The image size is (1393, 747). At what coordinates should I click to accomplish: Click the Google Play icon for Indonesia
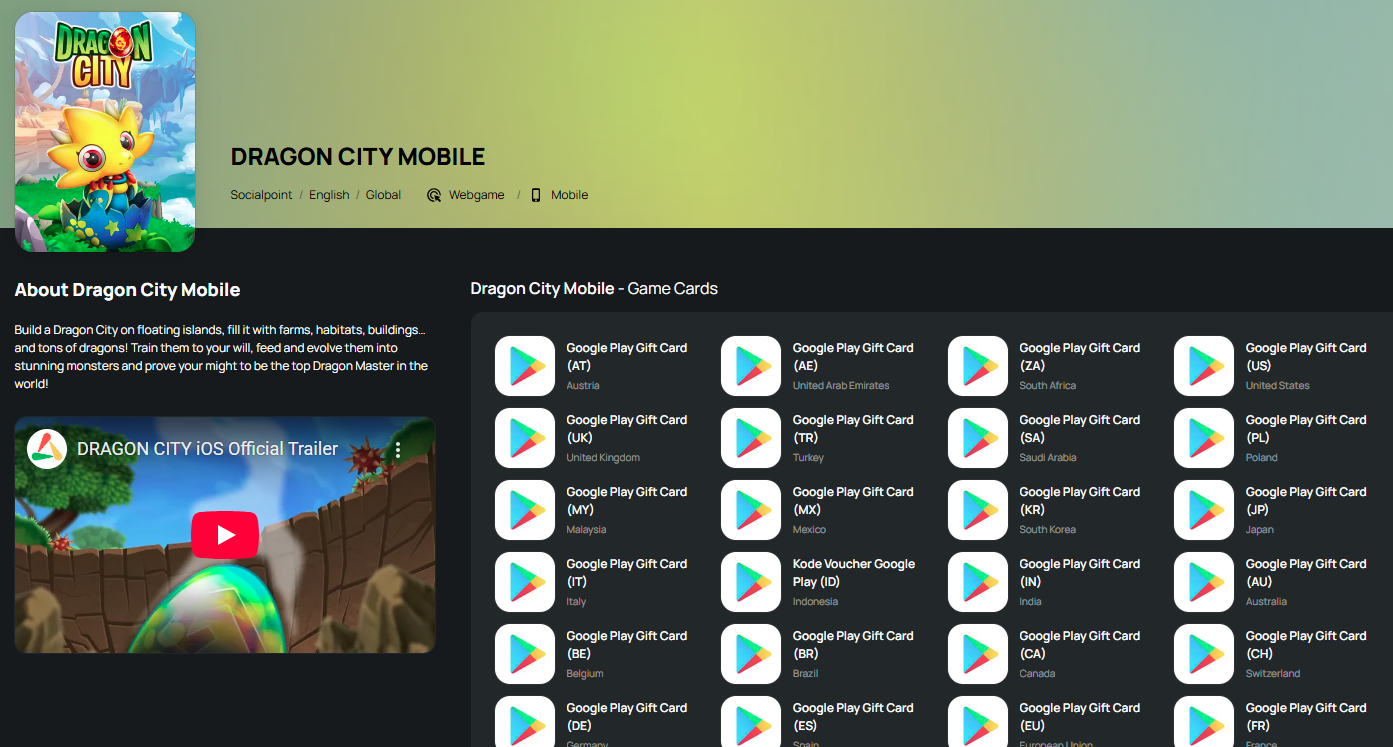750,582
